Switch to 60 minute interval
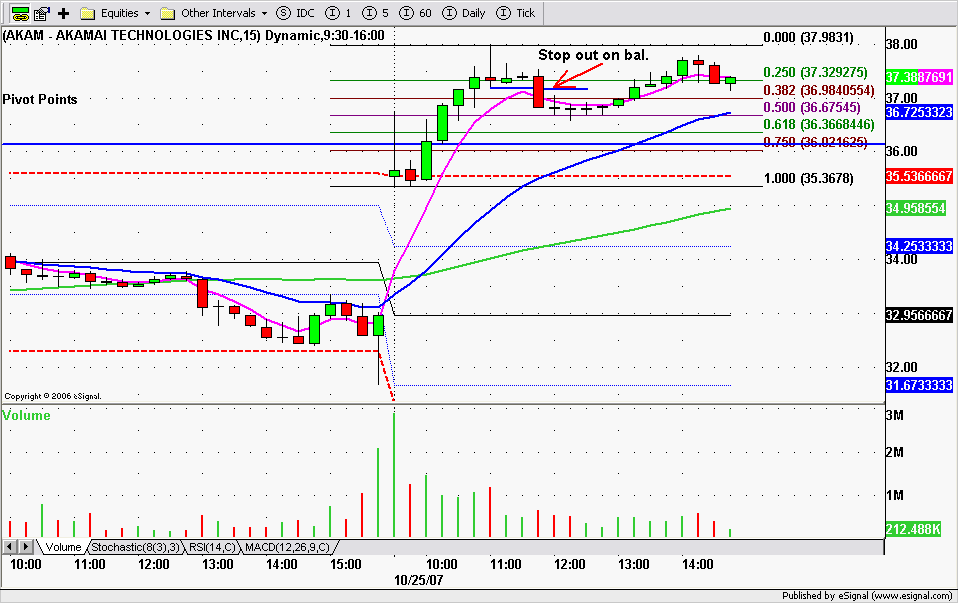 tap(415, 13)
